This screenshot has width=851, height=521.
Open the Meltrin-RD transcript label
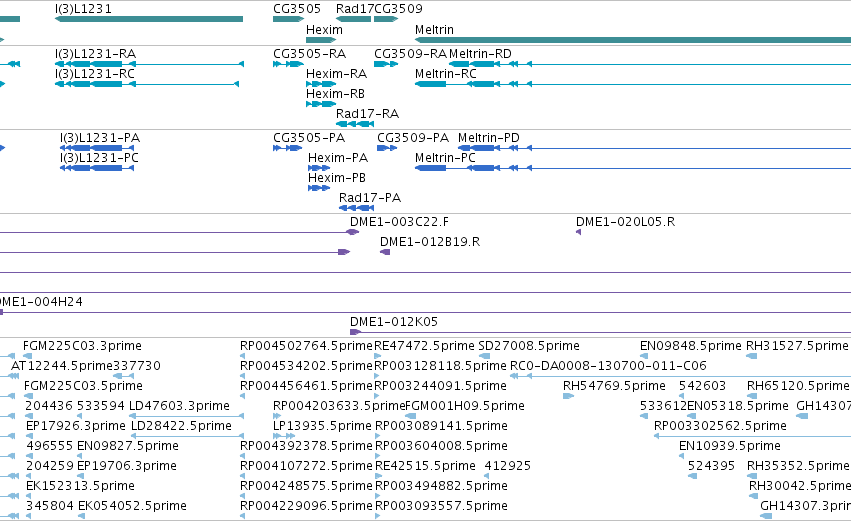click(x=480, y=54)
